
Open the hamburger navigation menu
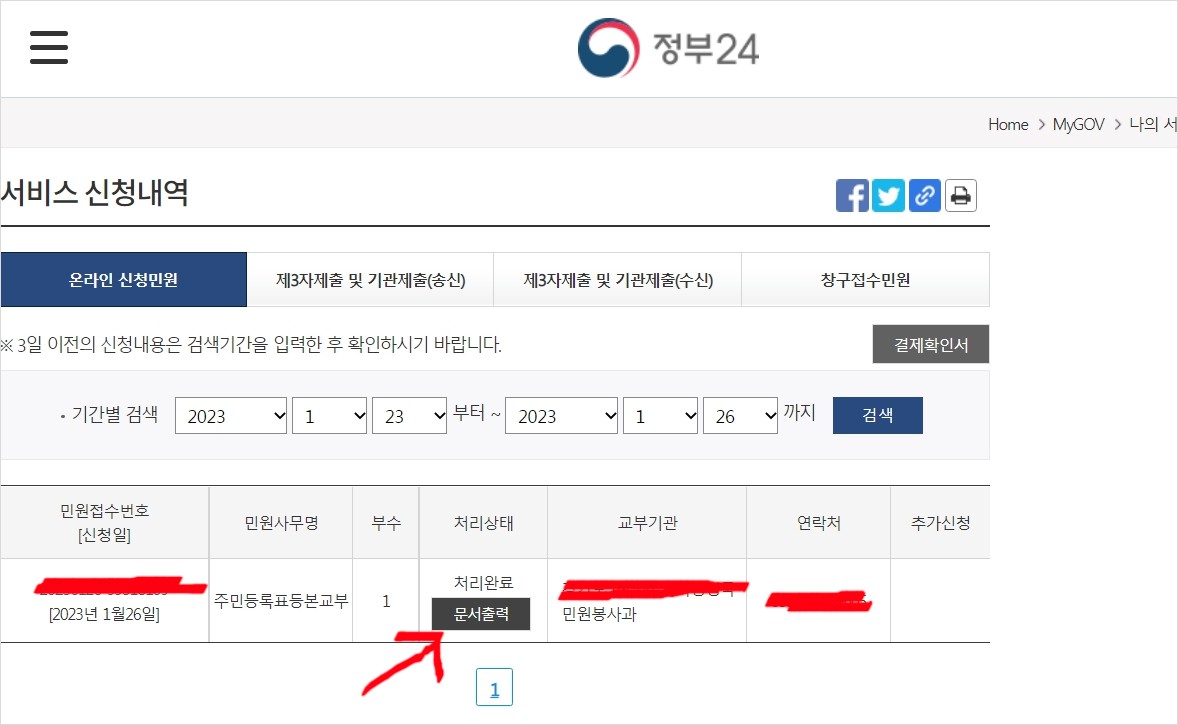[48, 47]
